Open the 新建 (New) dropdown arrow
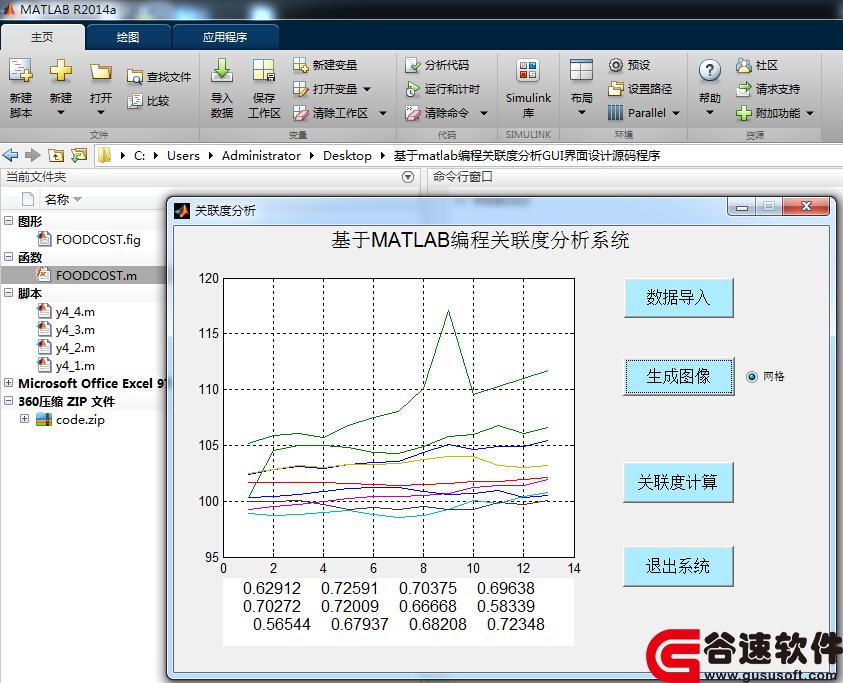This screenshot has width=843, height=683. (x=61, y=112)
